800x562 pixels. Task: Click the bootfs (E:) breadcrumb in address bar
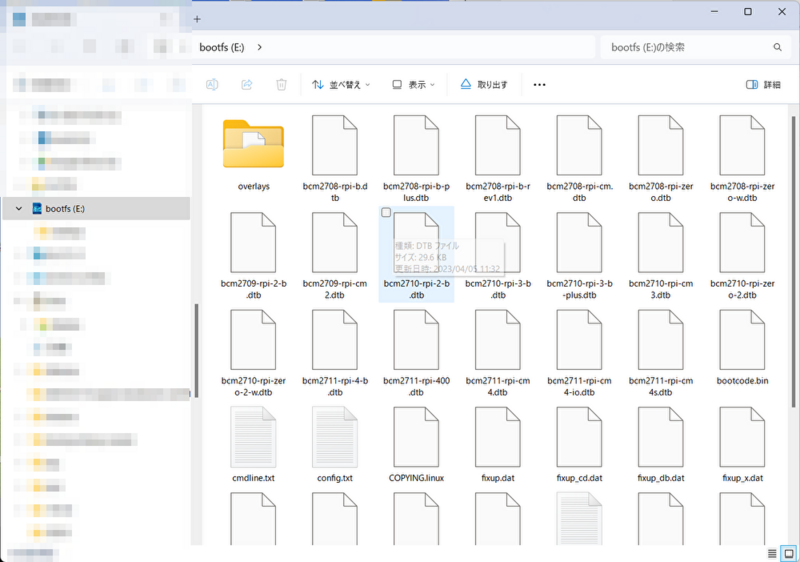pos(222,47)
